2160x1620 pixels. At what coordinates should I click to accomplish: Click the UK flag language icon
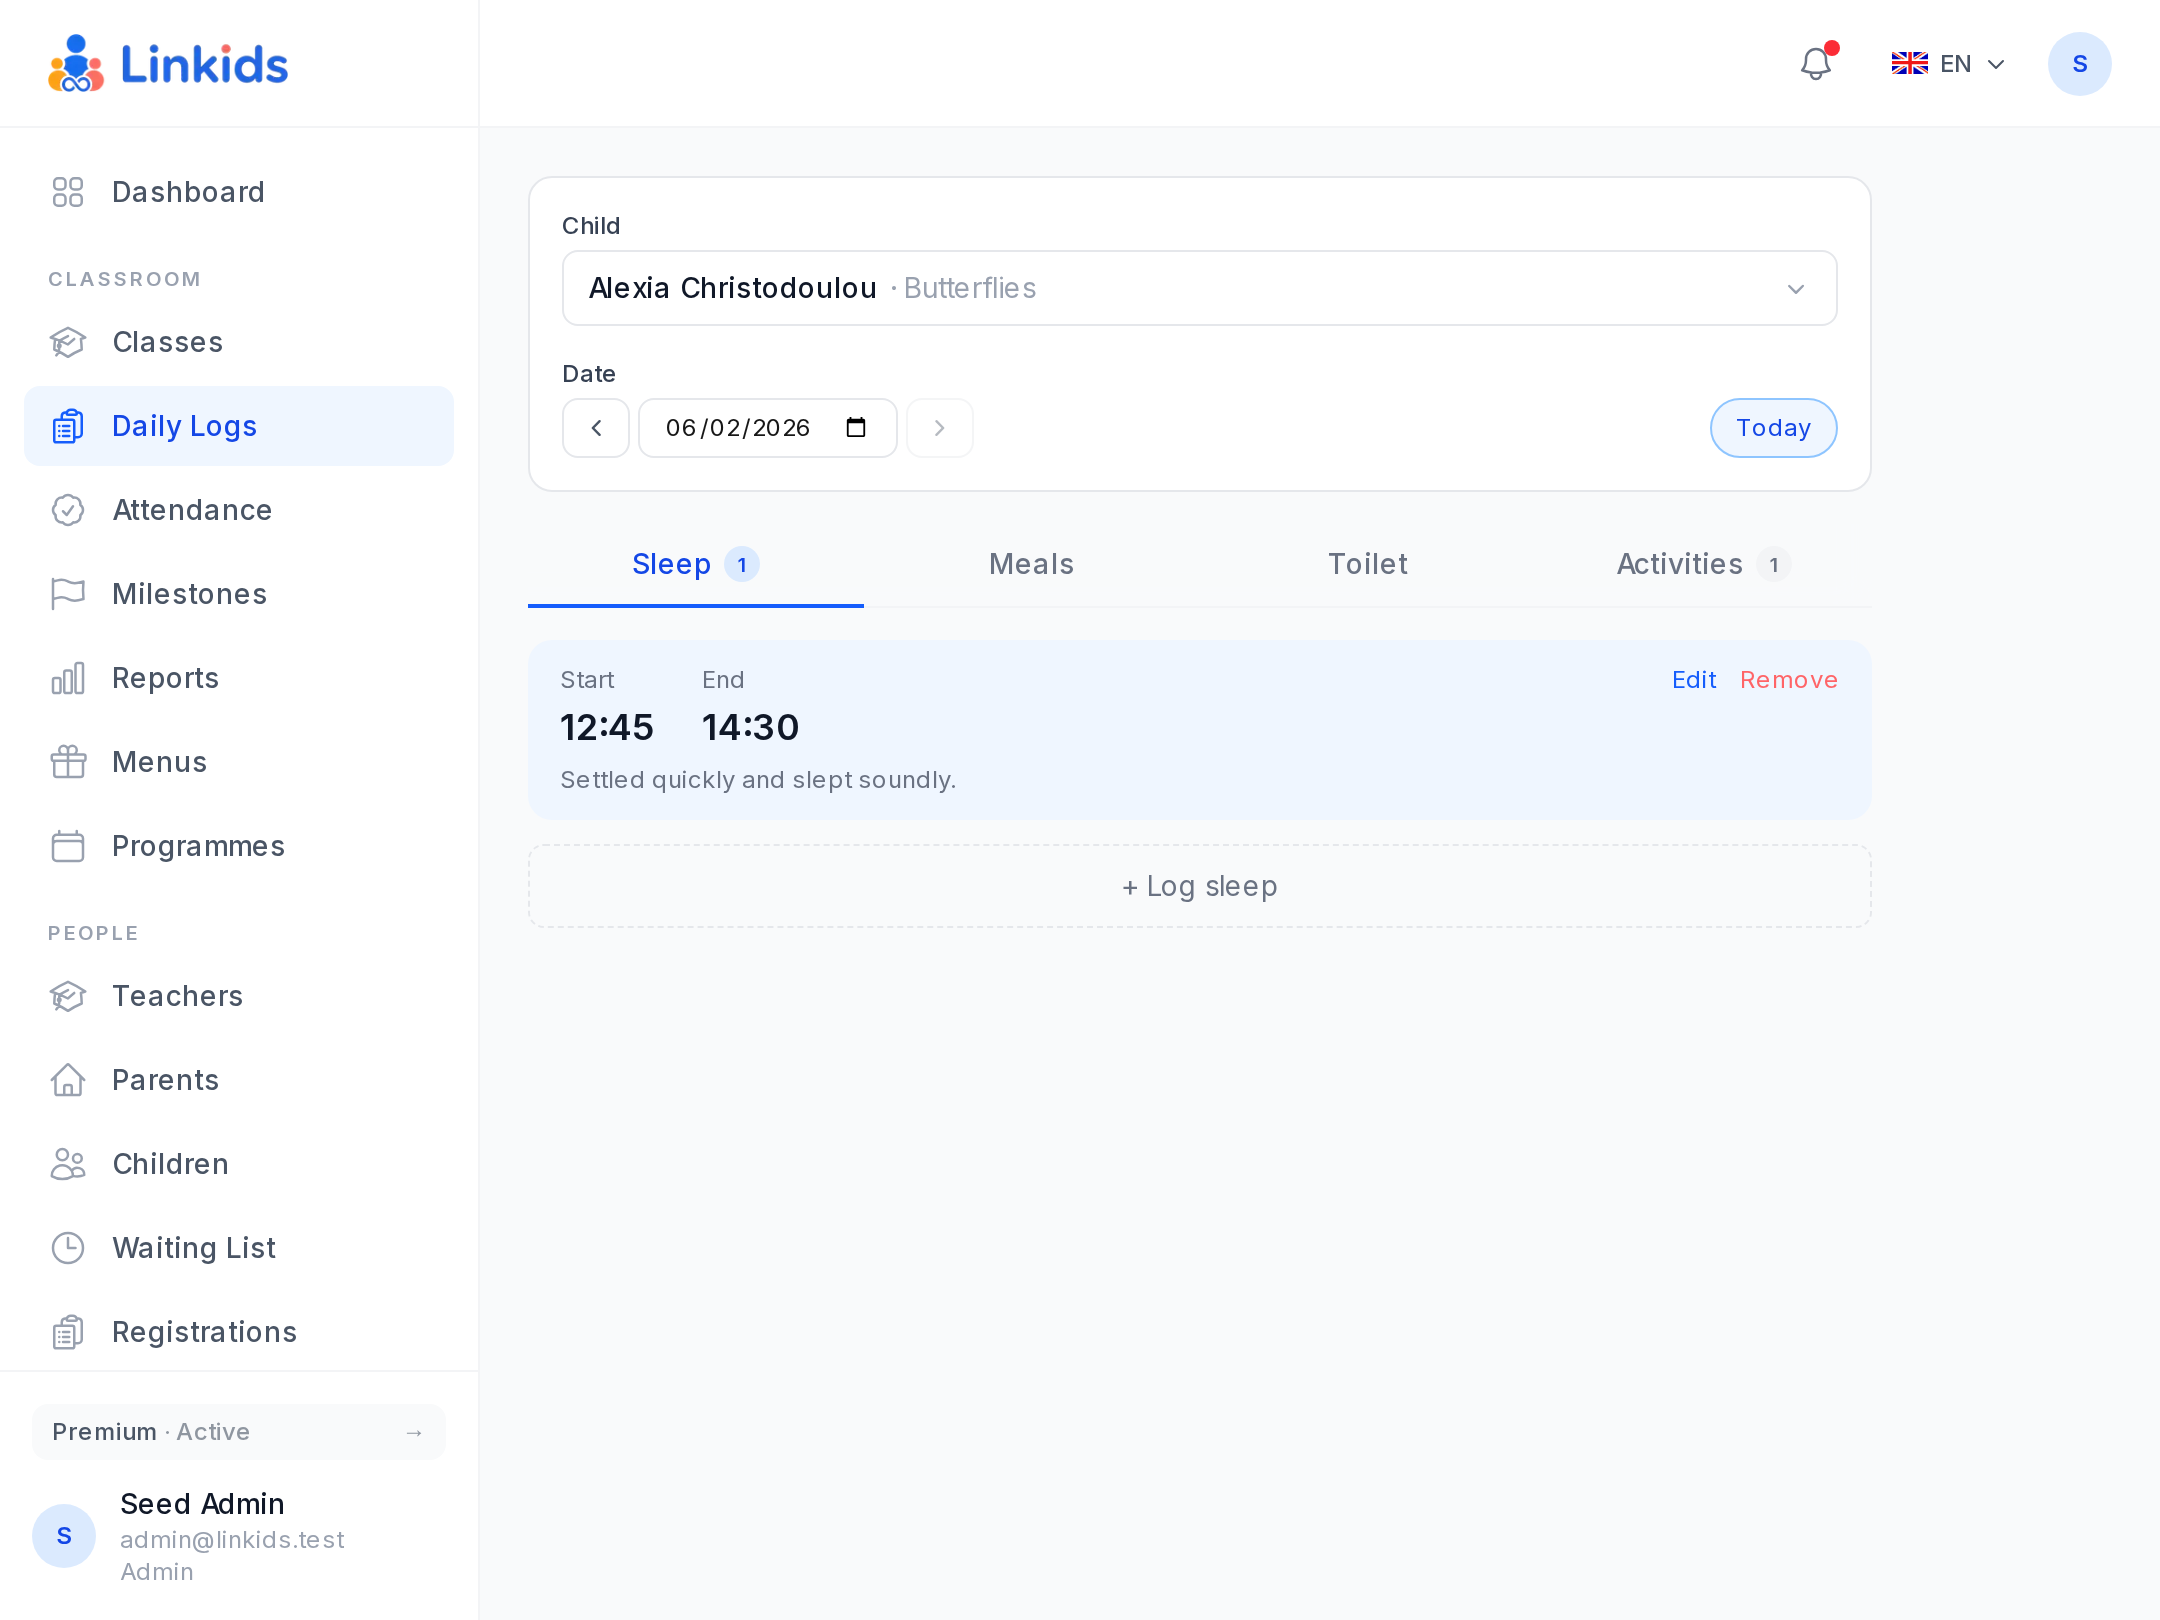point(1910,64)
